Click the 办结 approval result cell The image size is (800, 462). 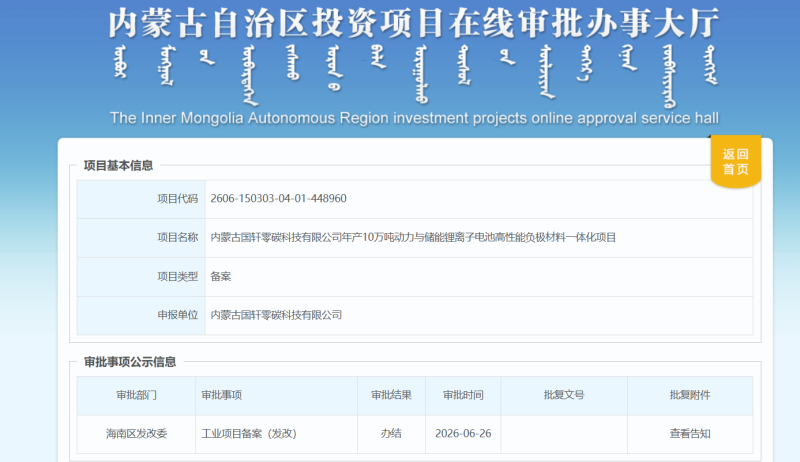391,433
